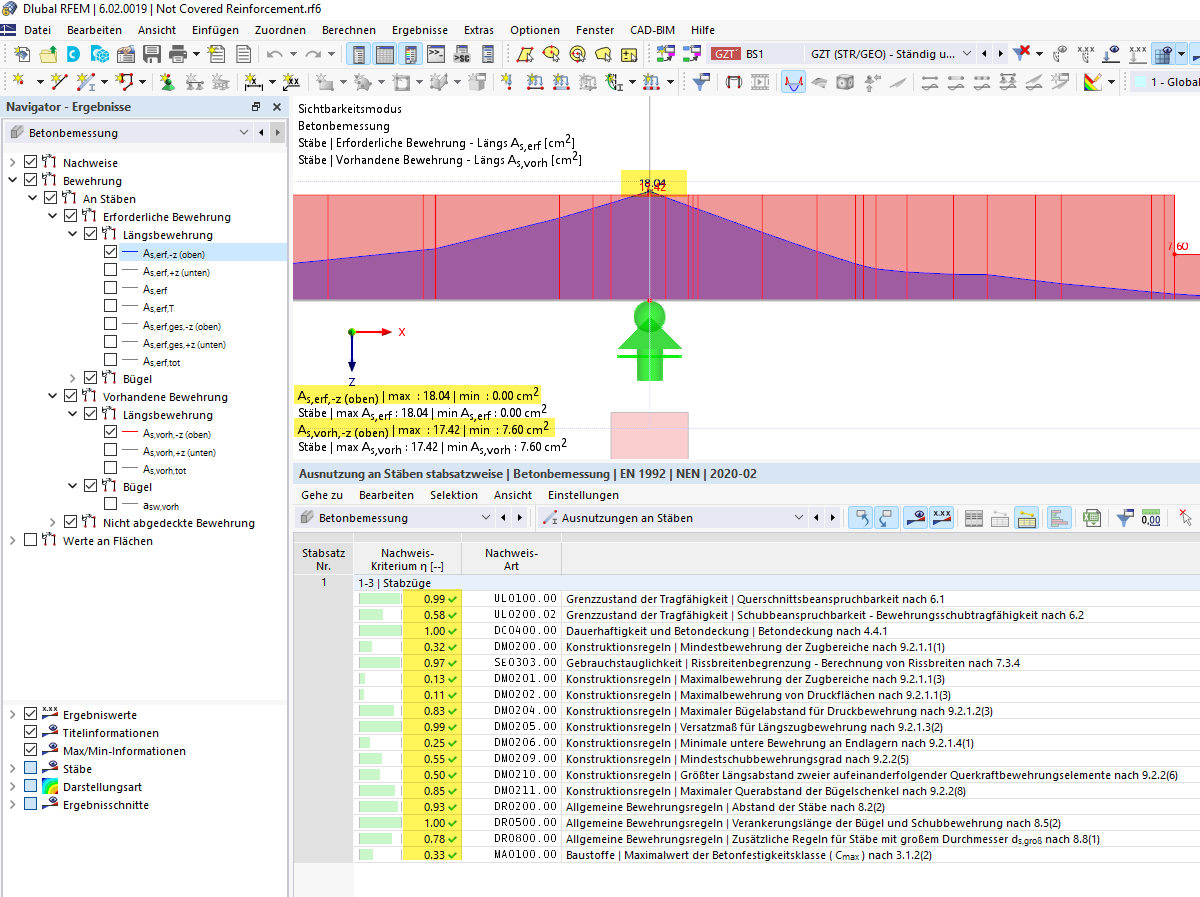This screenshot has height=897, width=1200.
Task: Click the new nodal support icon
Action: 166,82
